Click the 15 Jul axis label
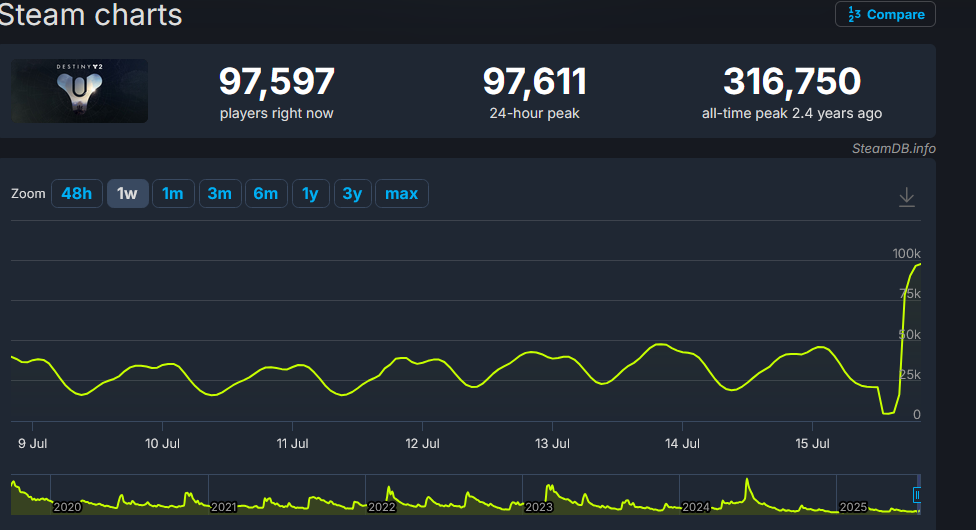This screenshot has height=530, width=976. (x=812, y=443)
